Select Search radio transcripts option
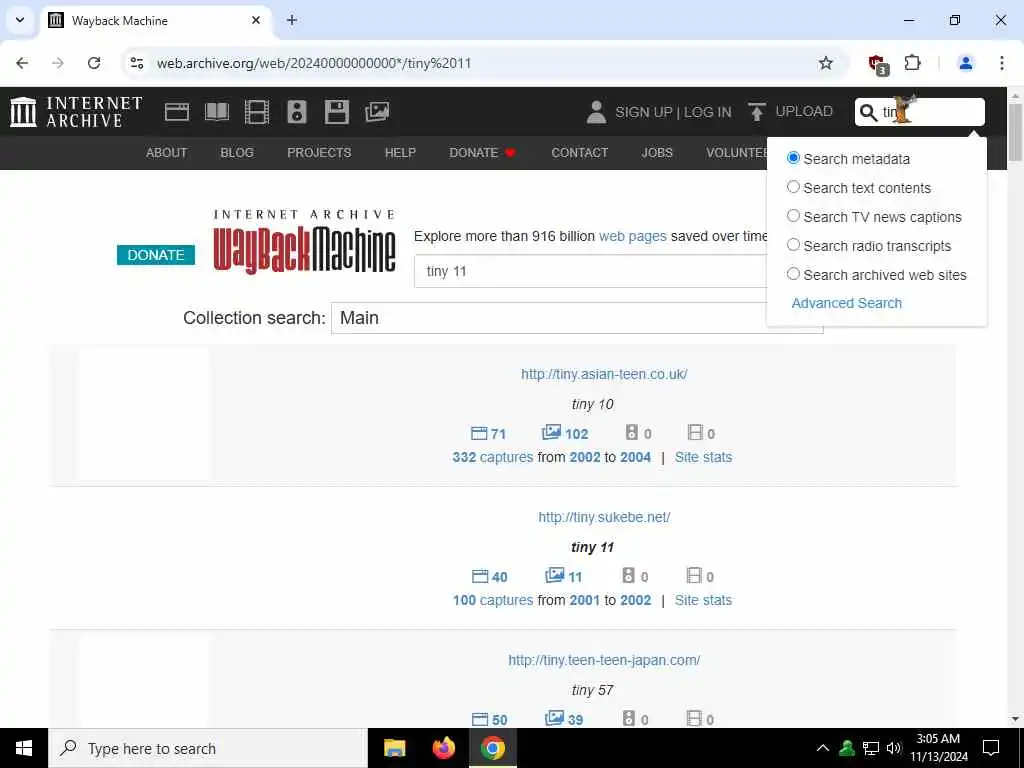 tap(793, 245)
